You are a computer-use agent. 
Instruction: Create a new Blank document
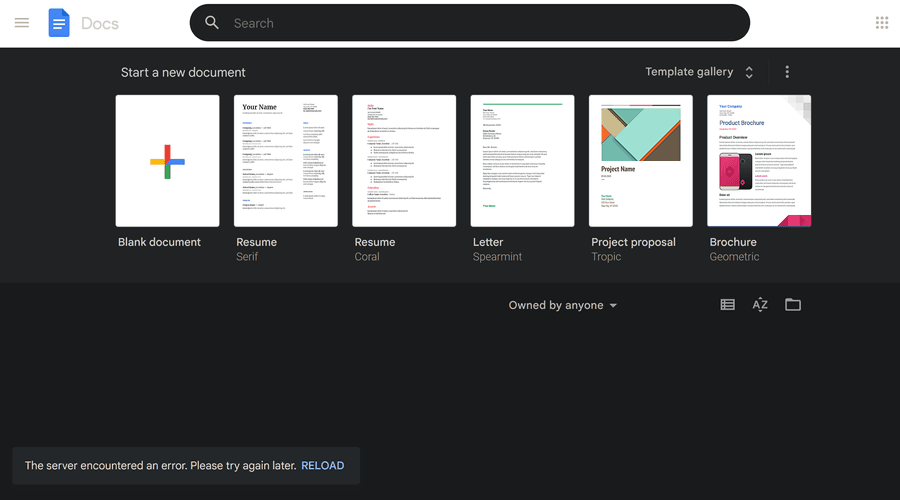coord(167,161)
